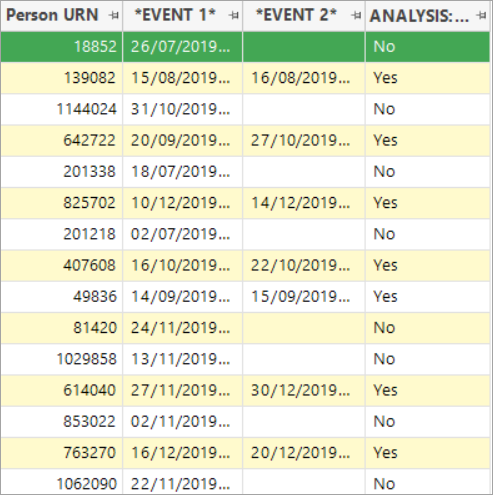
Task: Select Person URN 49836 cell
Action: click(61, 297)
